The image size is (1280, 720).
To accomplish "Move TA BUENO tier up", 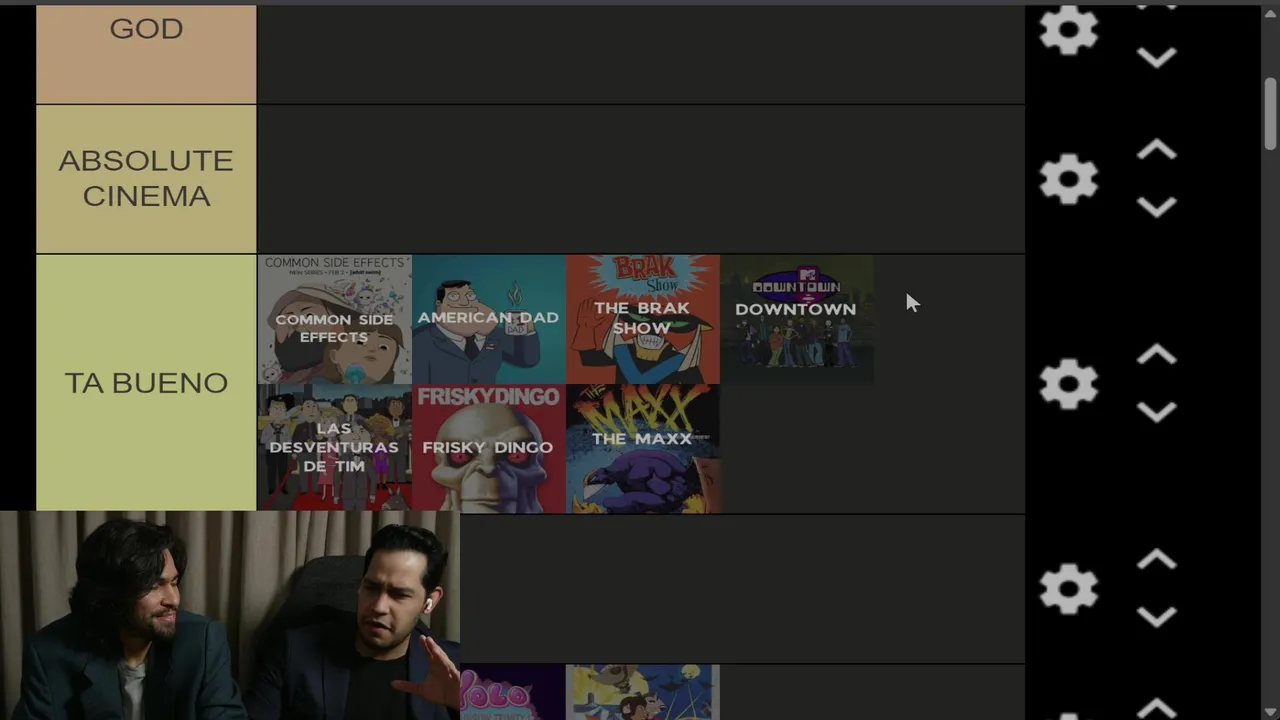I will click(x=1157, y=355).
